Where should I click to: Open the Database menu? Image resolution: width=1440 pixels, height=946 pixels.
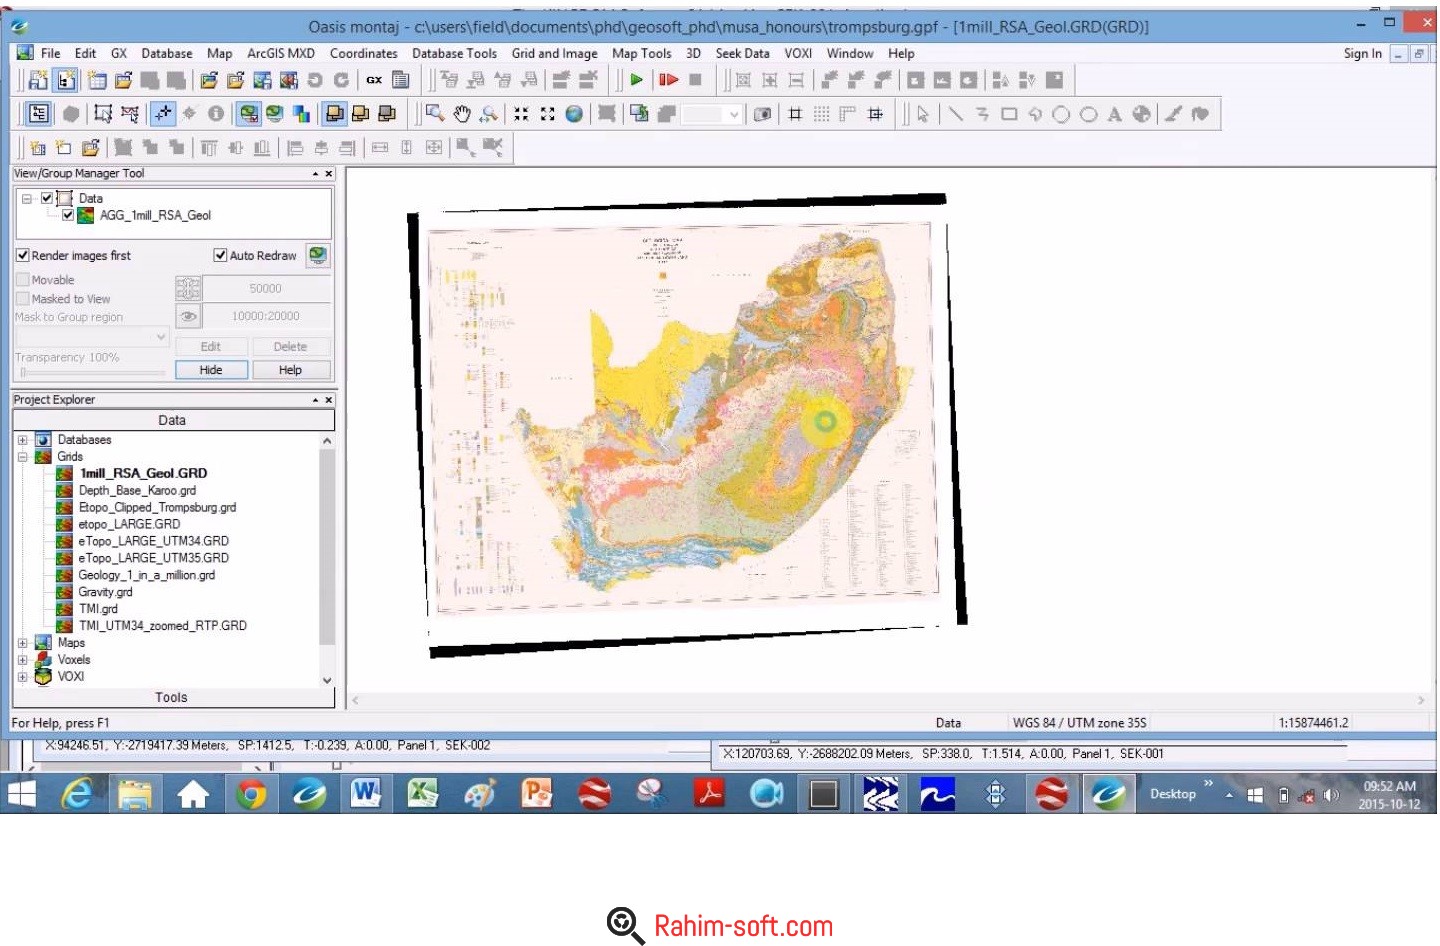(x=167, y=53)
